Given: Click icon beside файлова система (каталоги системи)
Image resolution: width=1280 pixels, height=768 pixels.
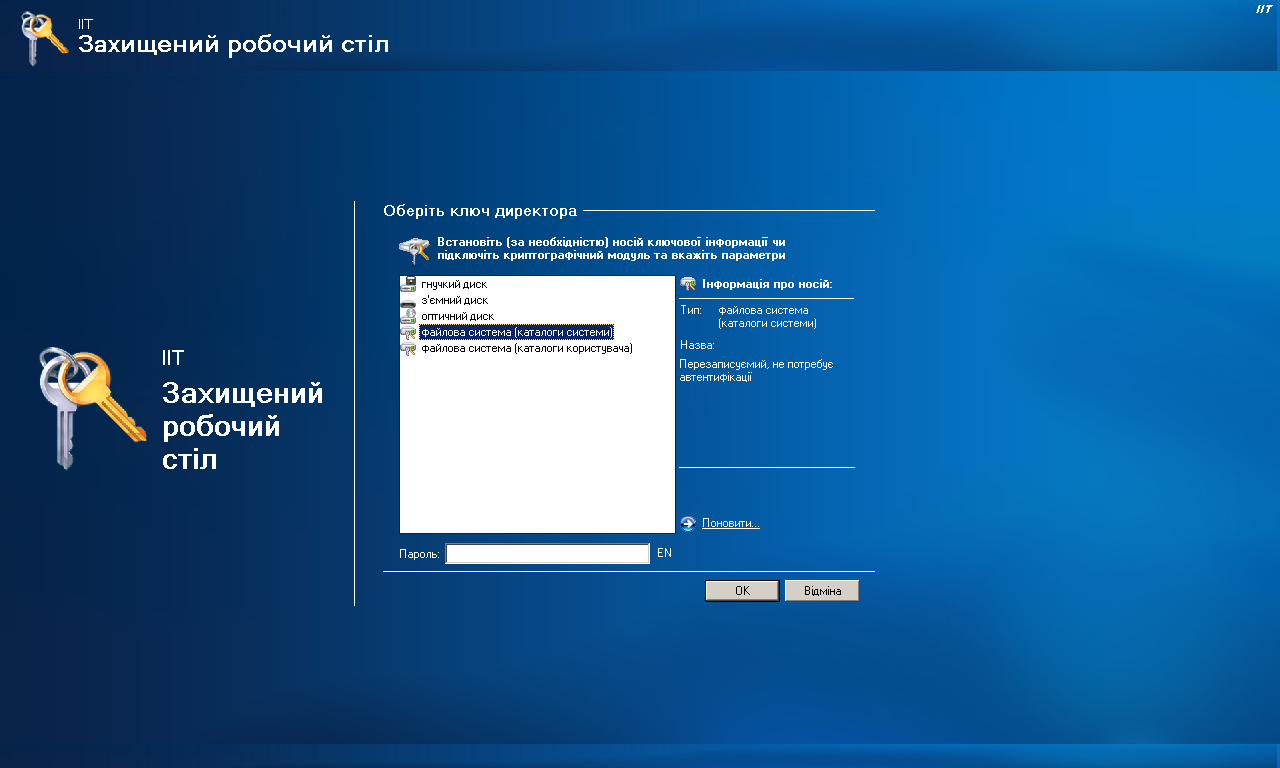Looking at the screenshot, I should pyautogui.click(x=408, y=332).
